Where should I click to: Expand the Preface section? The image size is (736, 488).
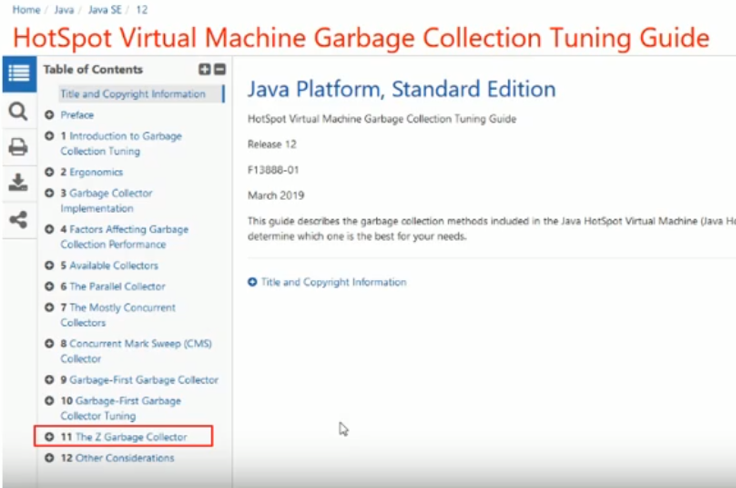click(49, 115)
